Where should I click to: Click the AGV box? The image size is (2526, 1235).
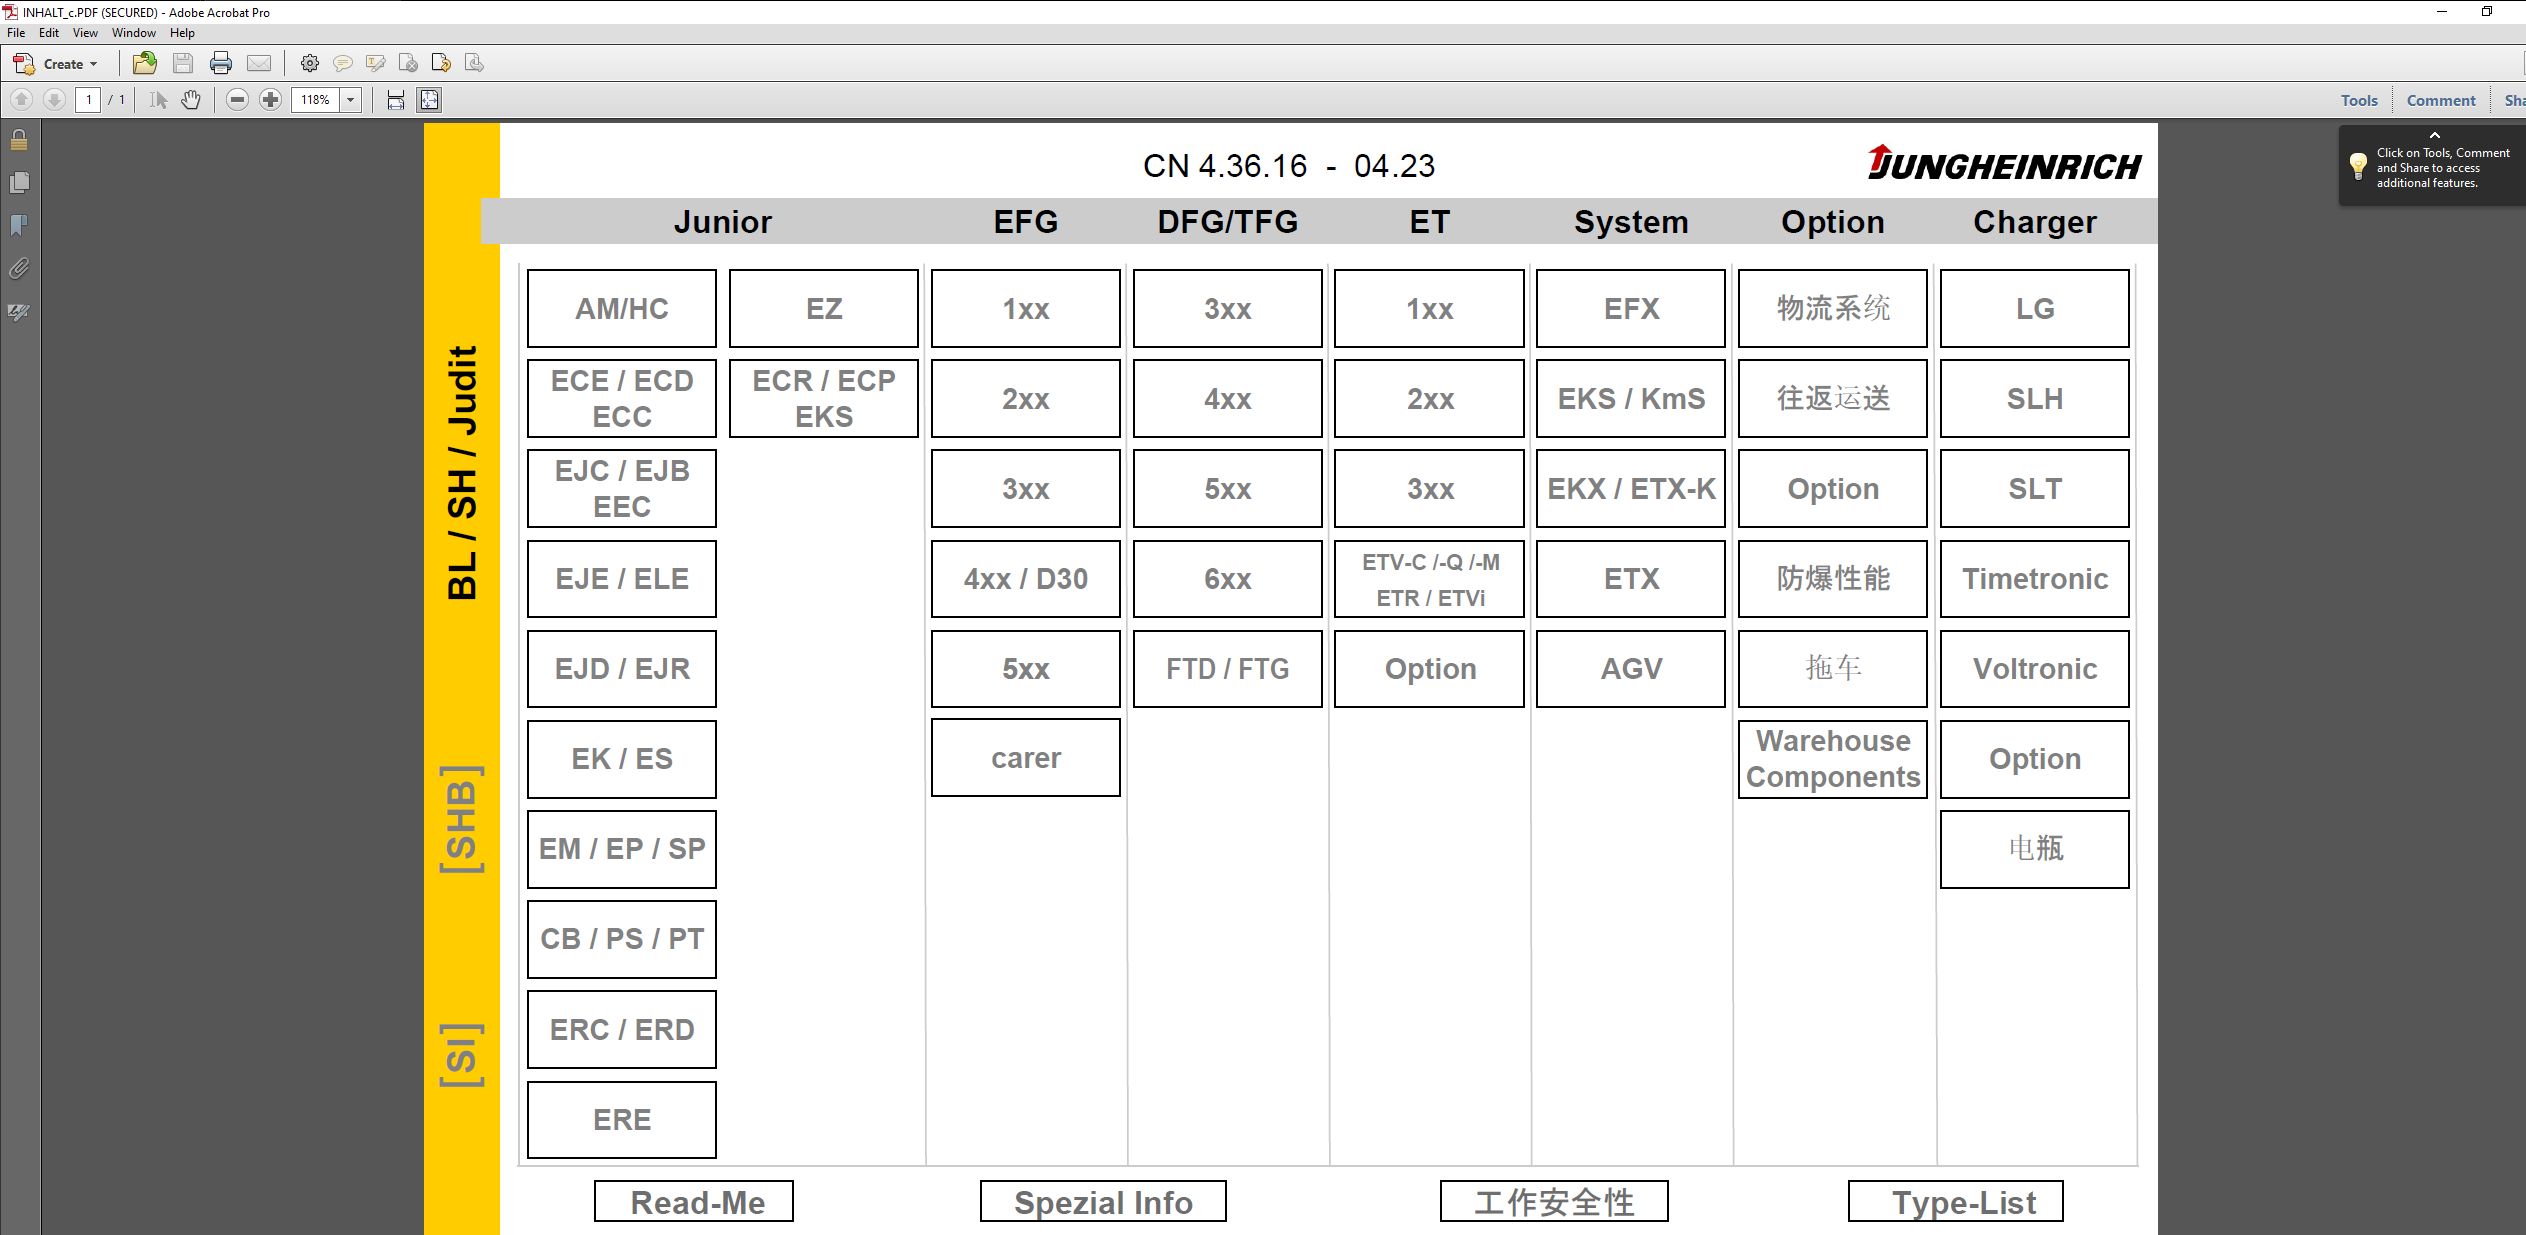1631,668
